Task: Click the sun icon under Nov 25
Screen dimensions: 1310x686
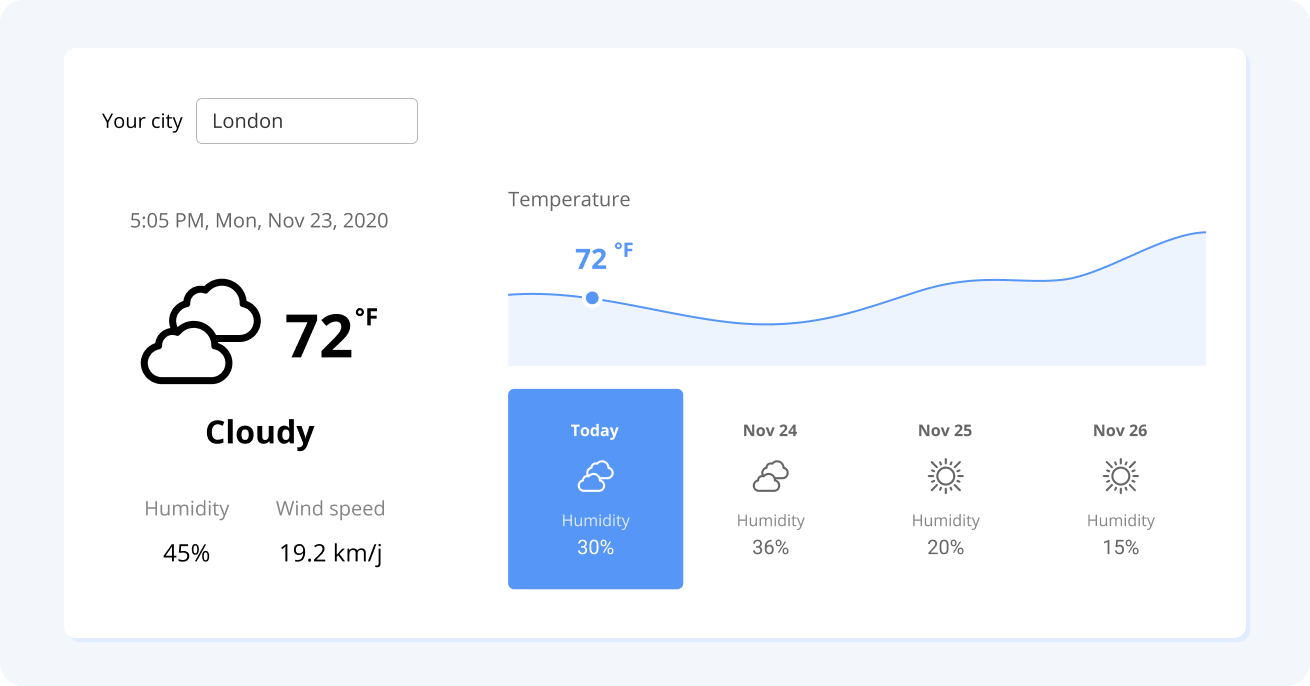Action: (x=945, y=476)
